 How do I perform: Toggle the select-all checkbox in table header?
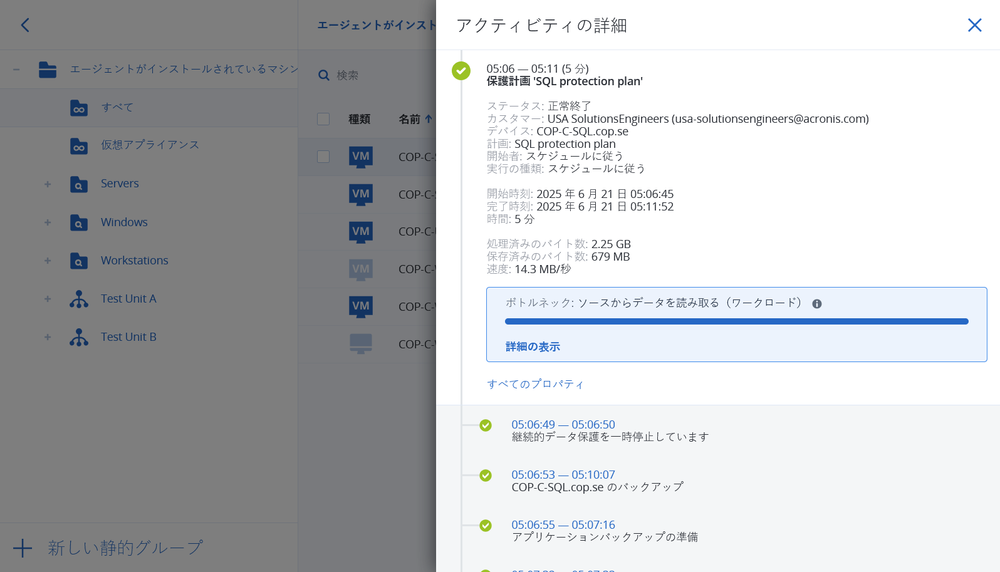323,119
